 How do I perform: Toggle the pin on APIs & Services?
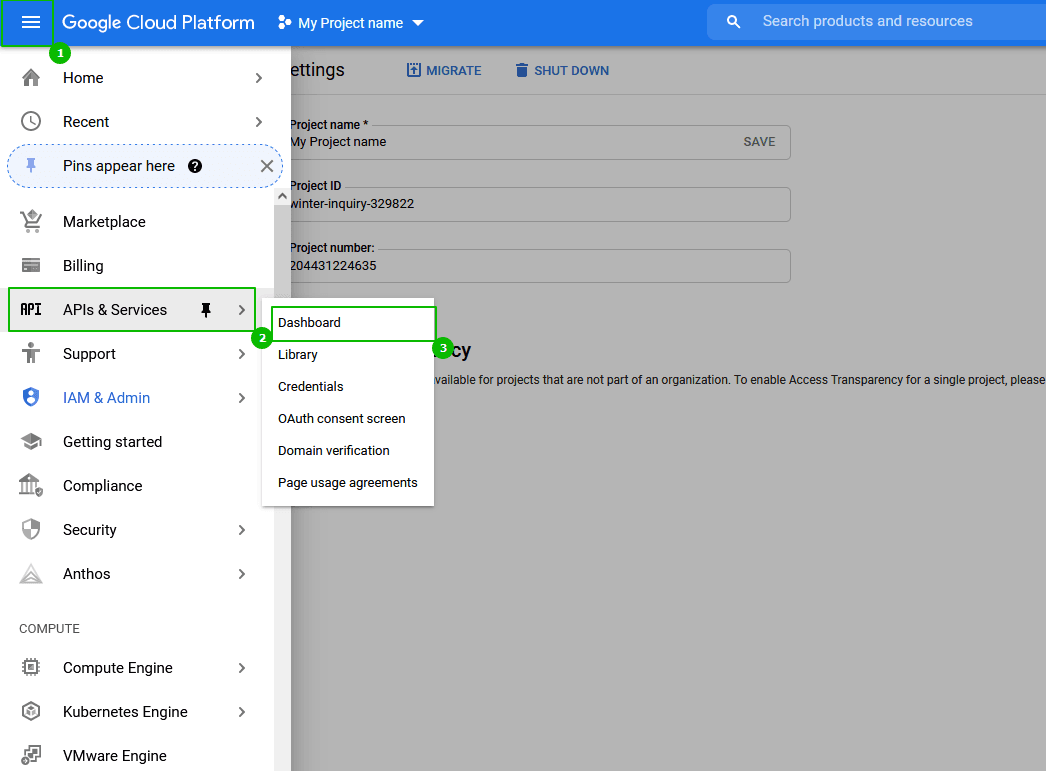[206, 310]
